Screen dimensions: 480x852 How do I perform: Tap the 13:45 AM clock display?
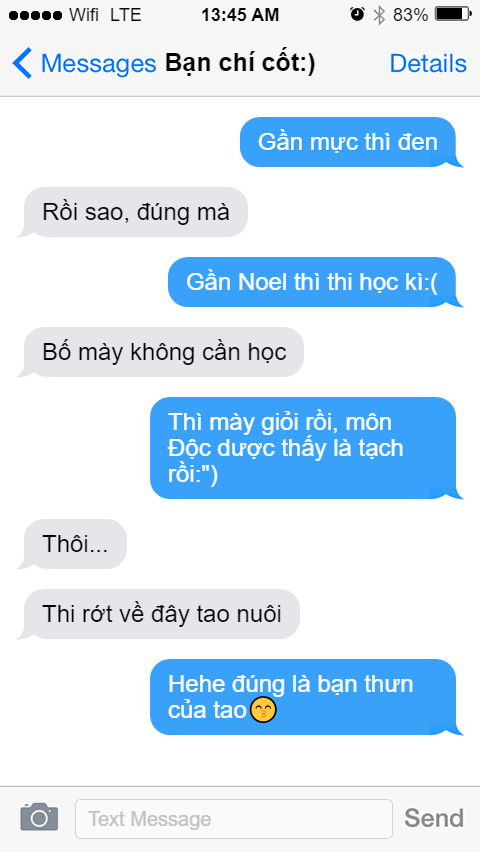(x=240, y=15)
